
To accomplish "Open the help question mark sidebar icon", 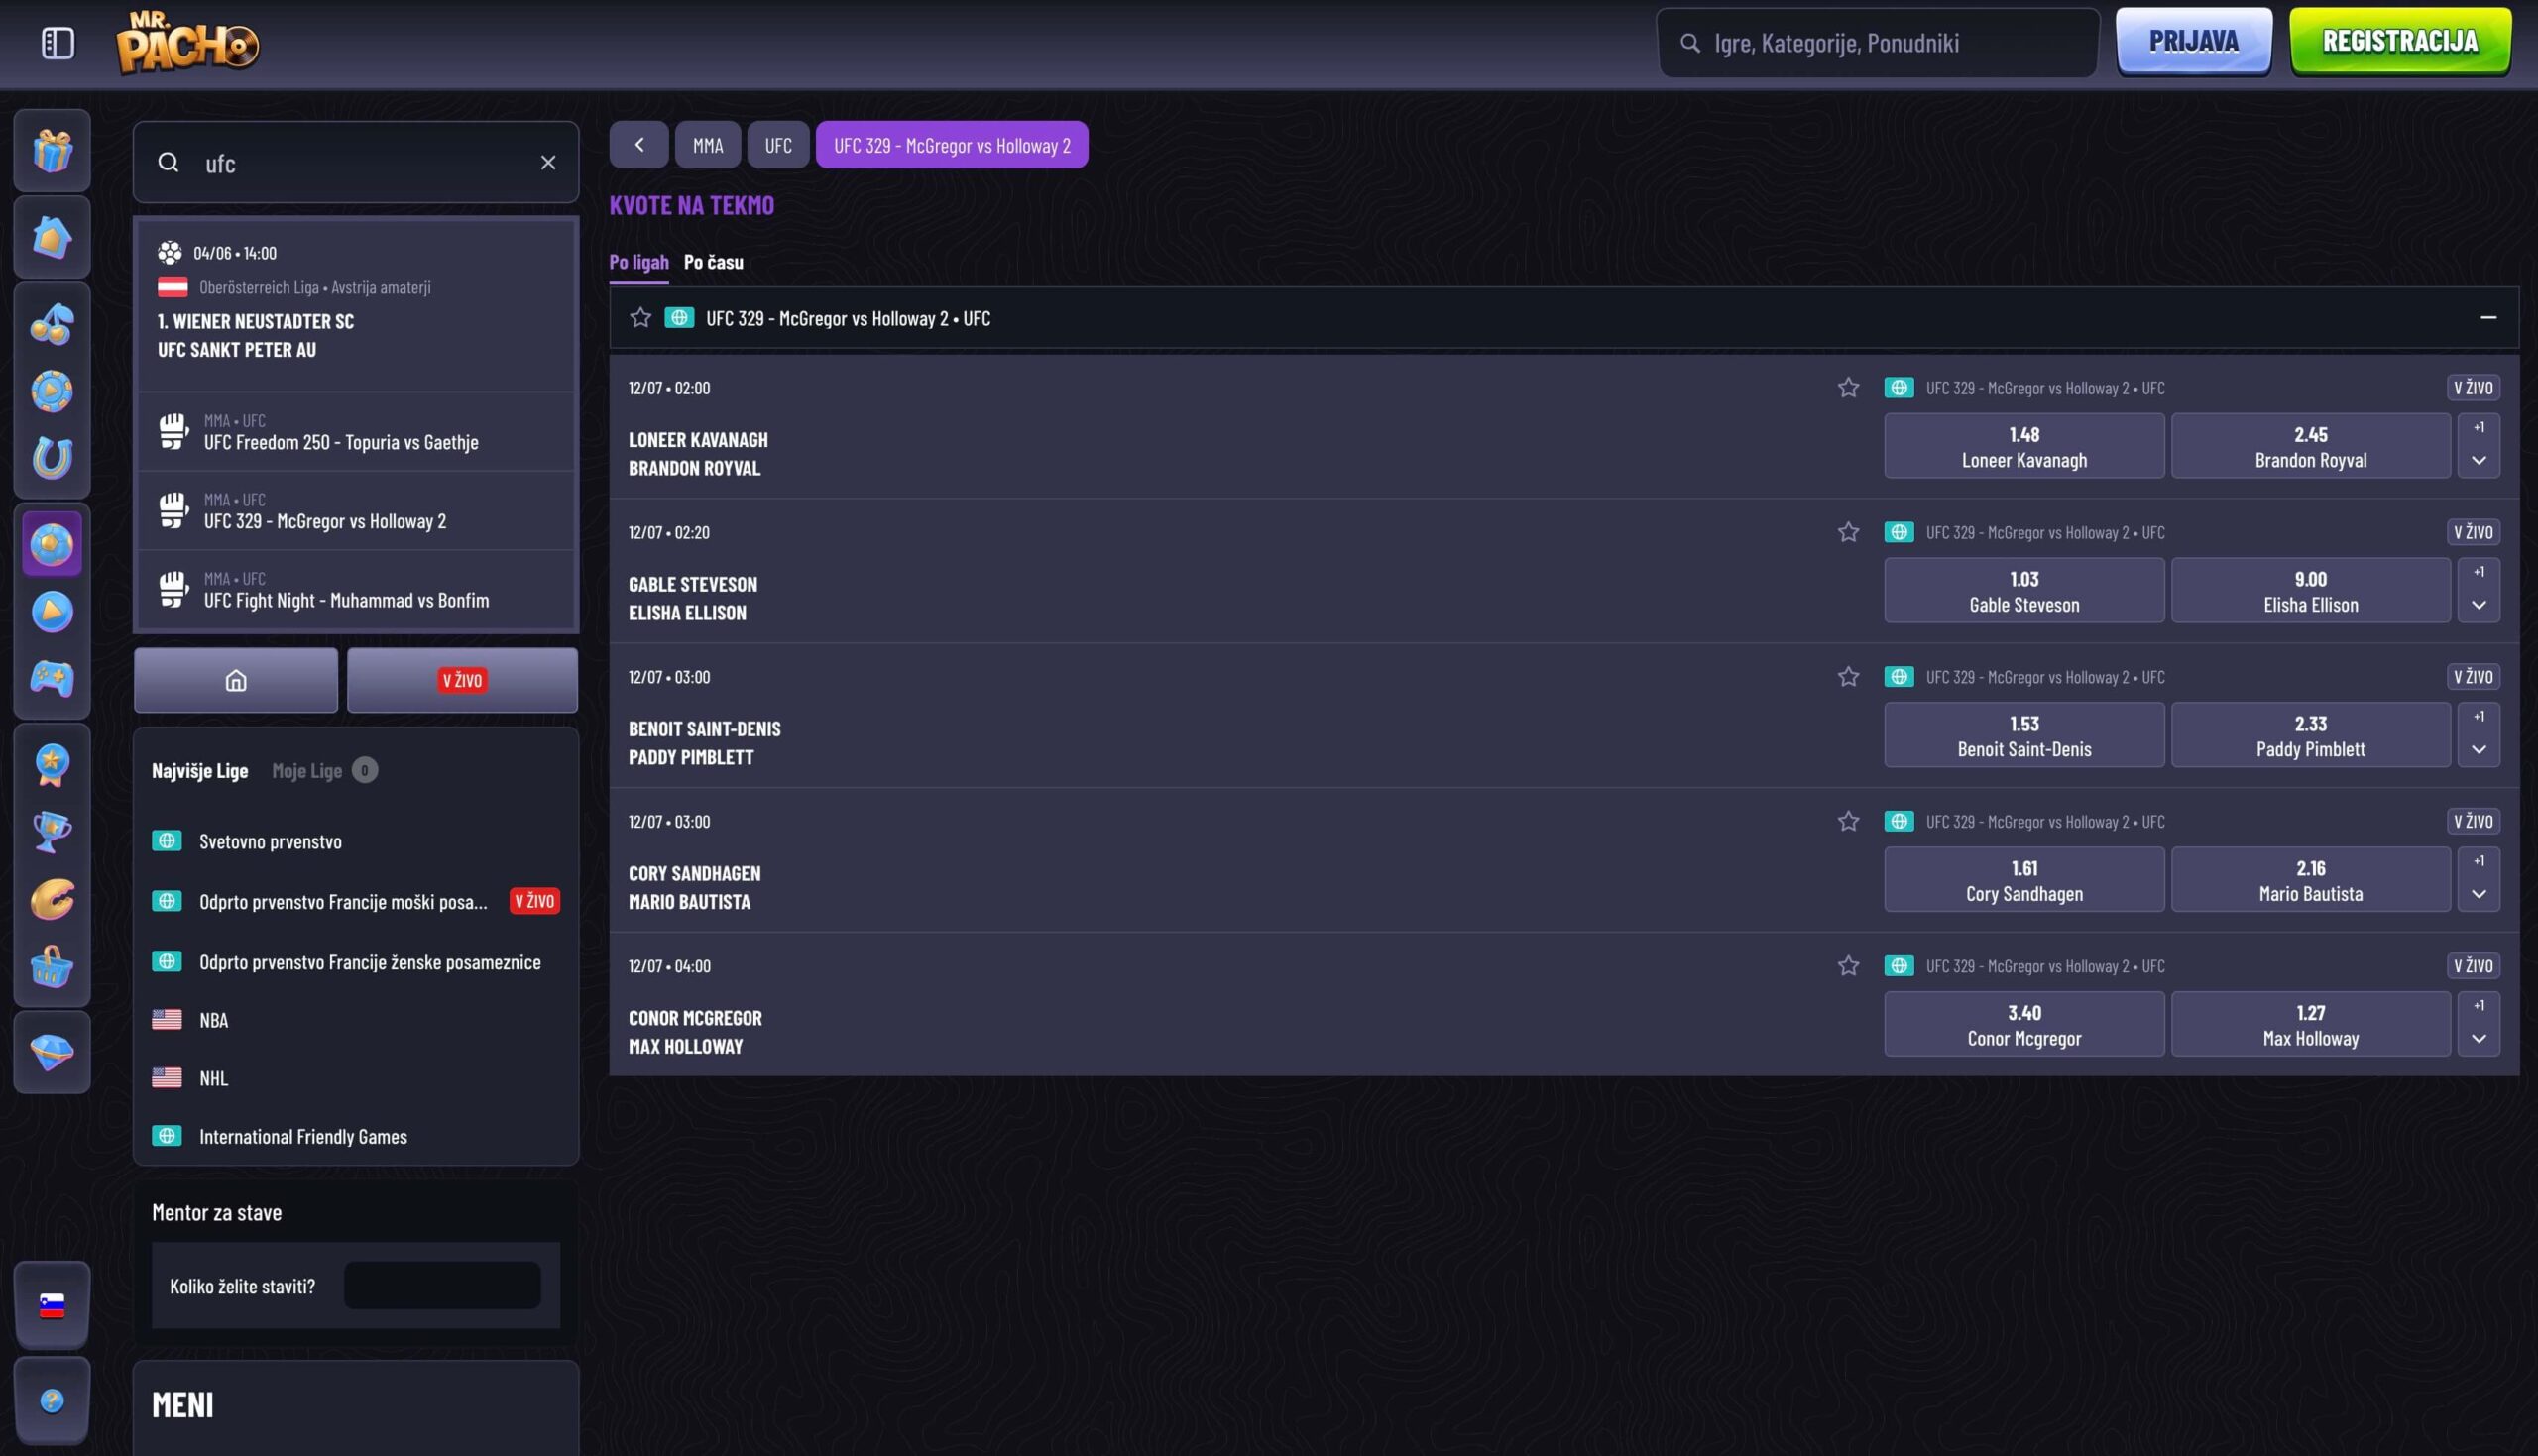I will pyautogui.click(x=52, y=1401).
